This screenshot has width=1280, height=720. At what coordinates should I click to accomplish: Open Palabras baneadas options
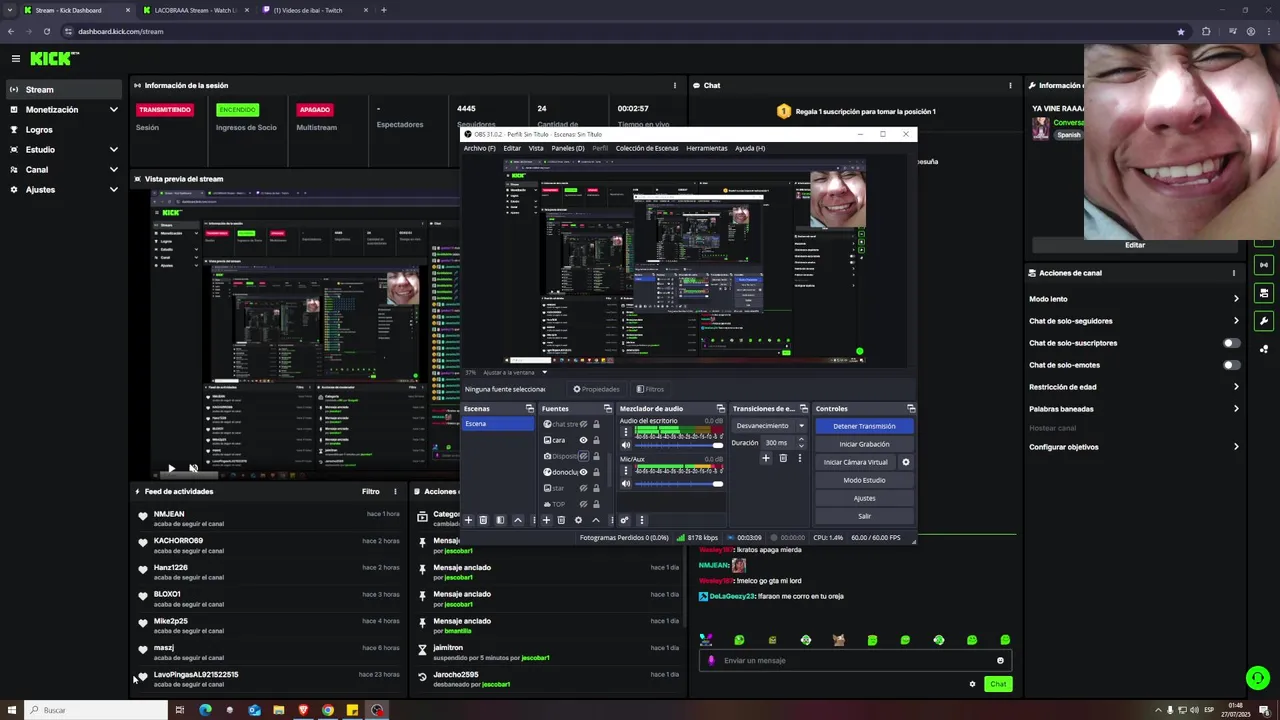[1134, 409]
